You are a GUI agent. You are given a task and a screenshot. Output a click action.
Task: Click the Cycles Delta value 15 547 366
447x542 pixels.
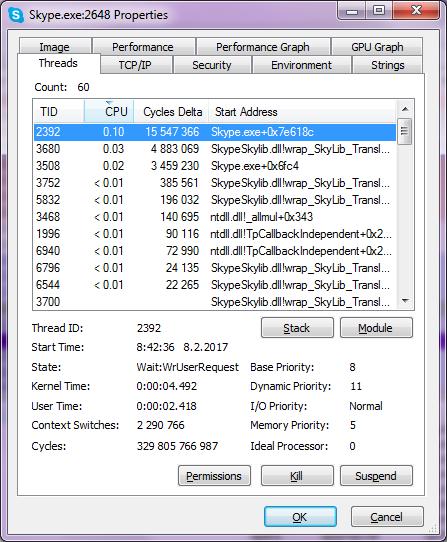point(172,132)
